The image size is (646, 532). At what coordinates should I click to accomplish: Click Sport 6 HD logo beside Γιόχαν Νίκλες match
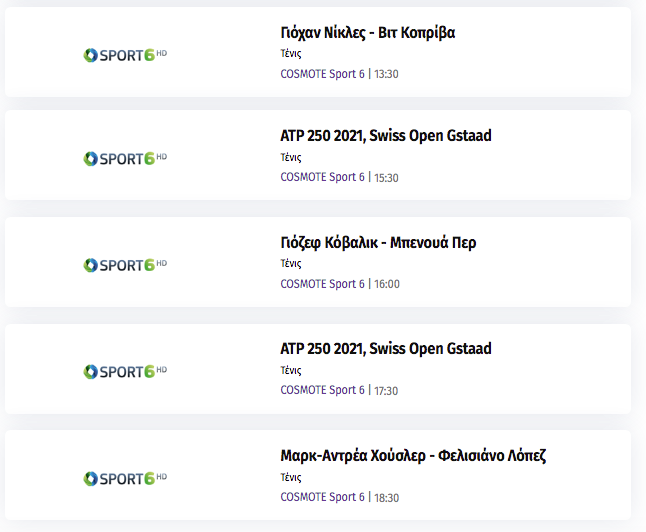(125, 55)
